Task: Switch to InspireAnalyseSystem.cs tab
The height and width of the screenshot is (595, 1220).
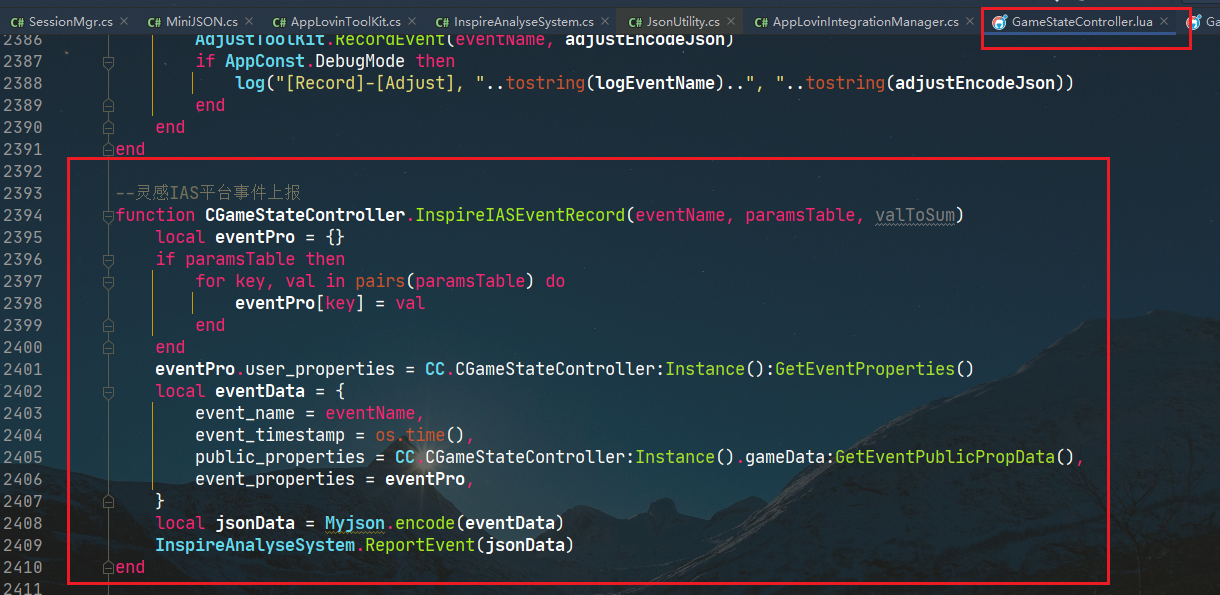Action: [x=524, y=21]
